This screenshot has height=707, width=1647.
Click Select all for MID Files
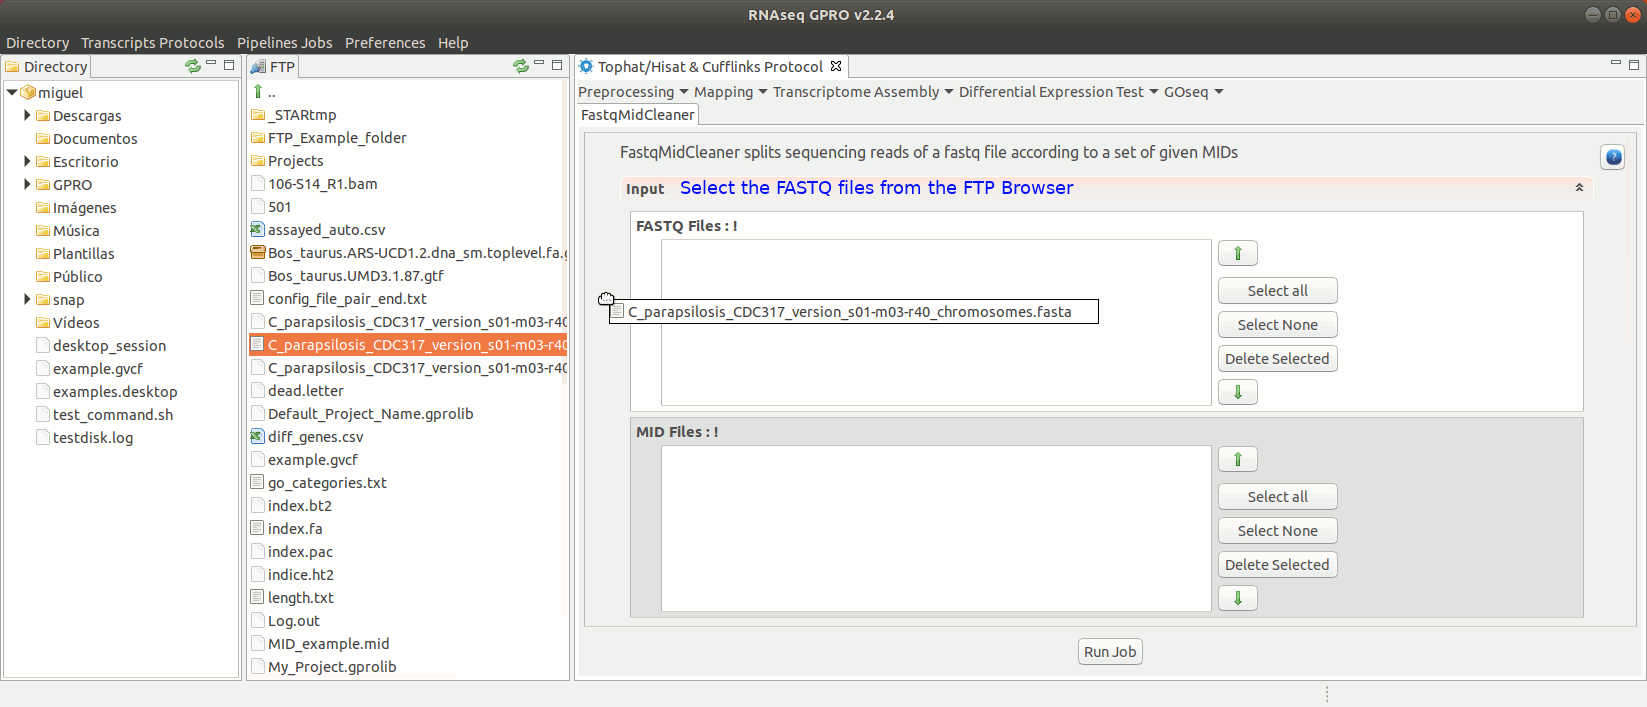click(1277, 497)
